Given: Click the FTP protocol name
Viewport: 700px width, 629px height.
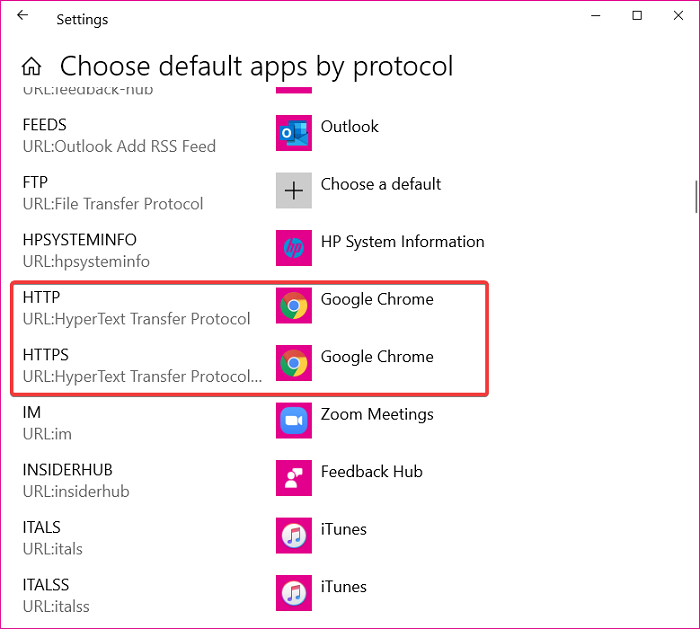Looking at the screenshot, I should point(35,183).
